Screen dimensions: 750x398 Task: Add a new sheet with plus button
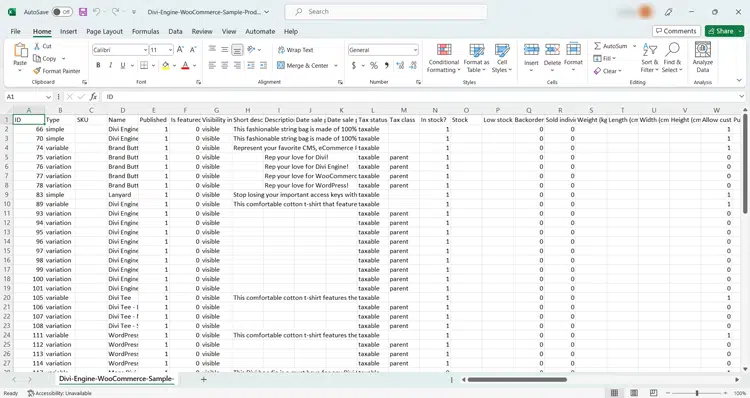203,379
